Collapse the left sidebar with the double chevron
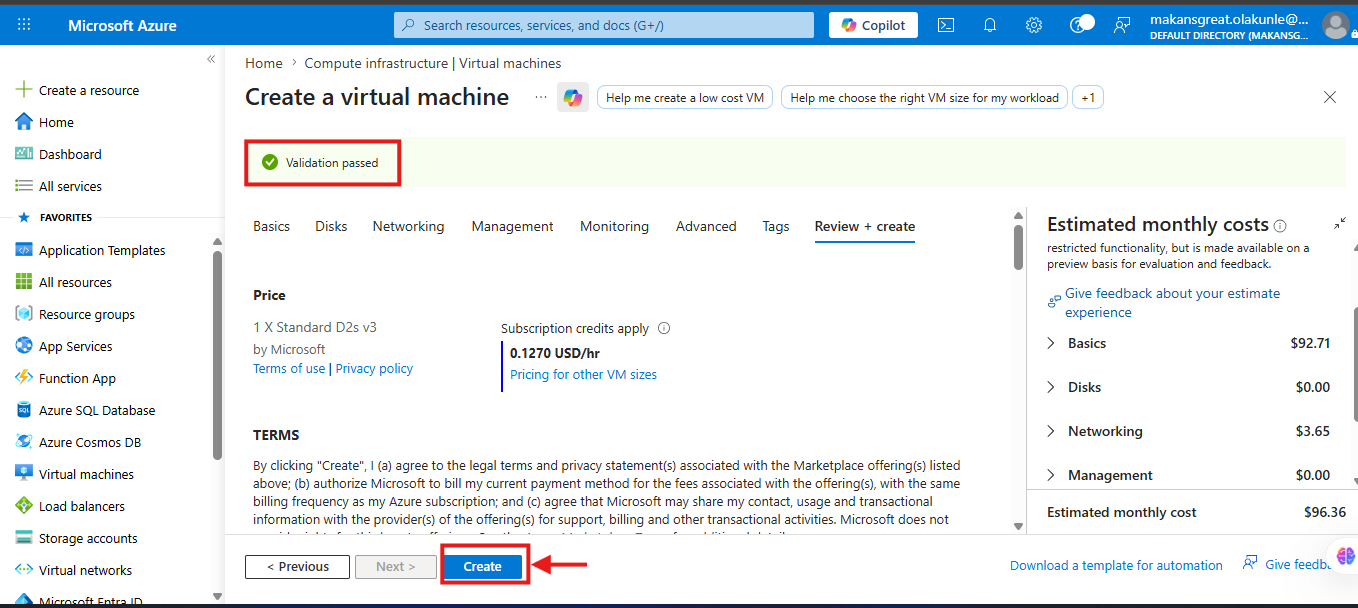 (x=211, y=59)
